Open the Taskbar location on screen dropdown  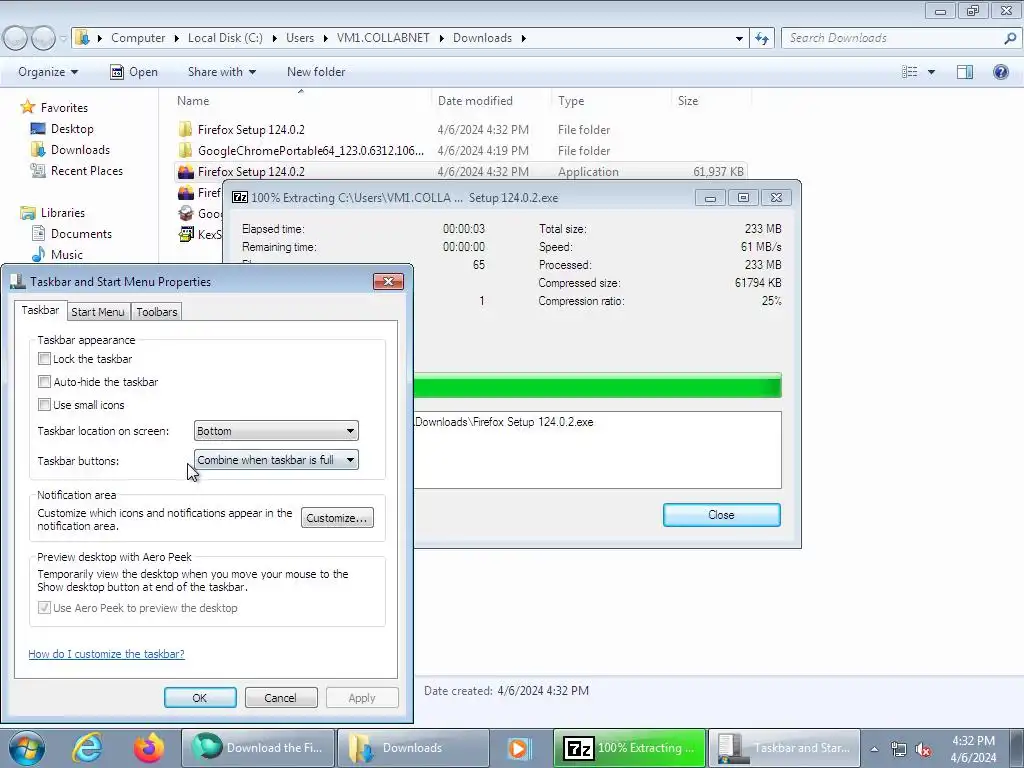pos(276,431)
